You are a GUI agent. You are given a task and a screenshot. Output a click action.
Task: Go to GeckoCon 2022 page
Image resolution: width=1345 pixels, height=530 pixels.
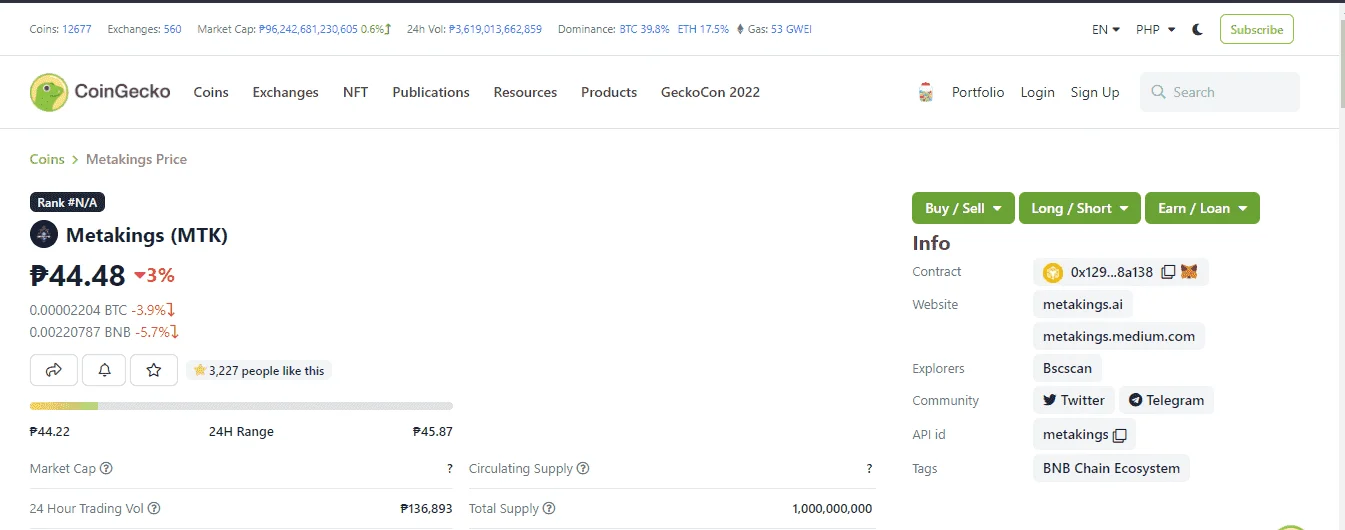(710, 92)
